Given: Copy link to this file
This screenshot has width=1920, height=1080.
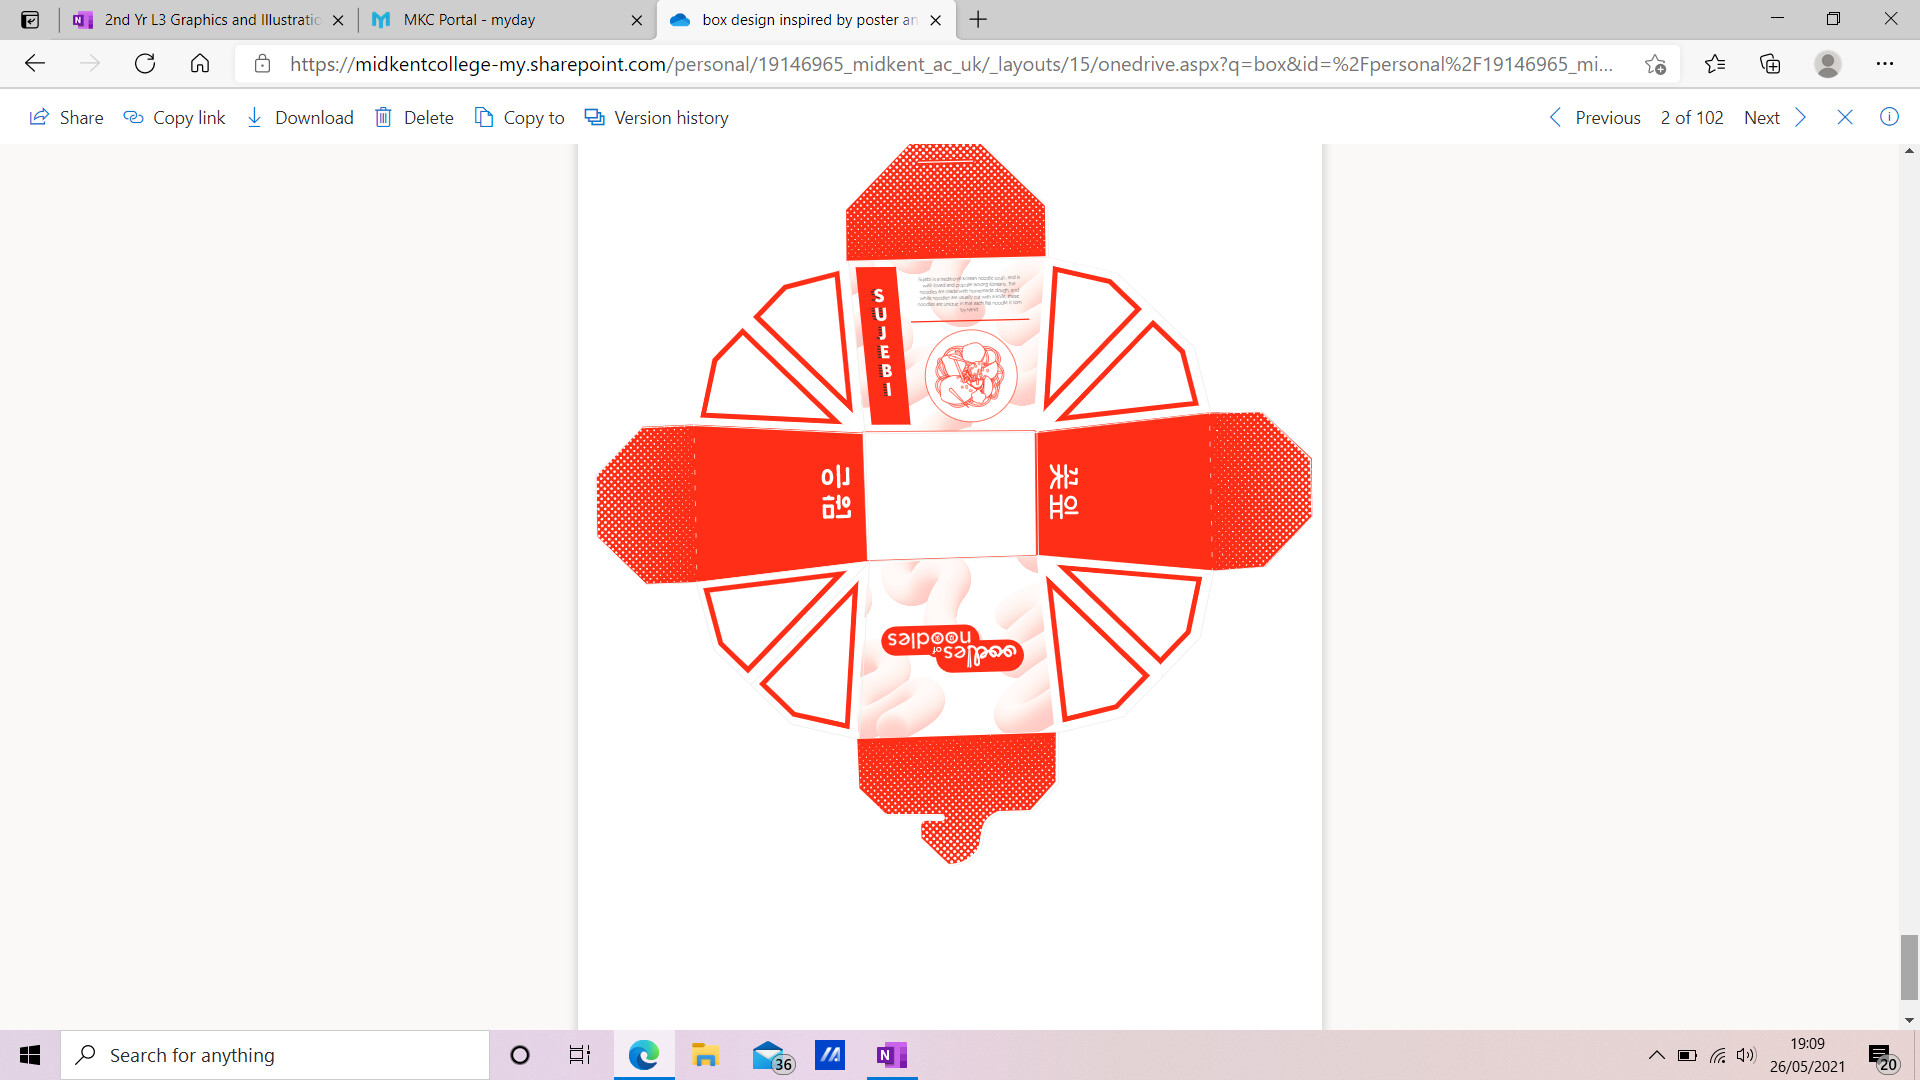Looking at the screenshot, I should pos(174,118).
